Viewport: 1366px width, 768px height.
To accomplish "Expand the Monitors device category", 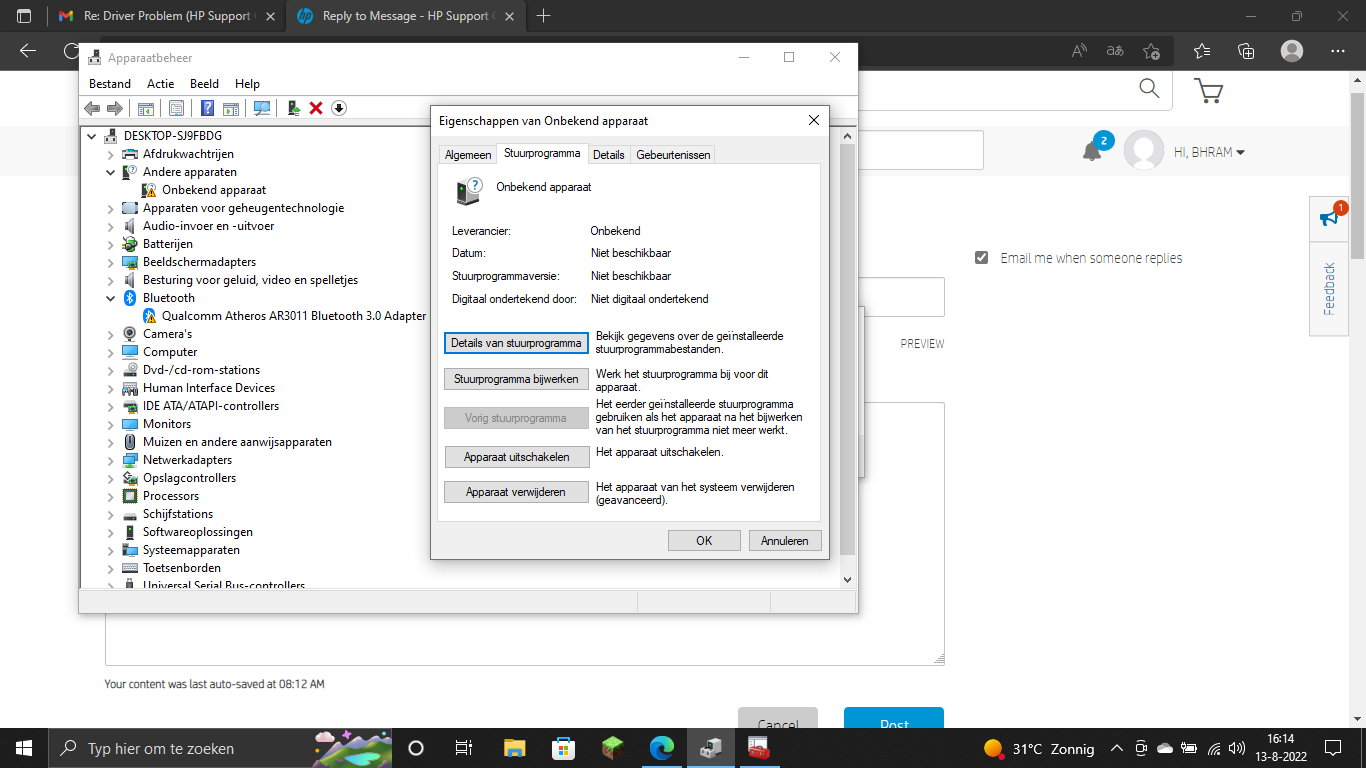I will pyautogui.click(x=112, y=423).
